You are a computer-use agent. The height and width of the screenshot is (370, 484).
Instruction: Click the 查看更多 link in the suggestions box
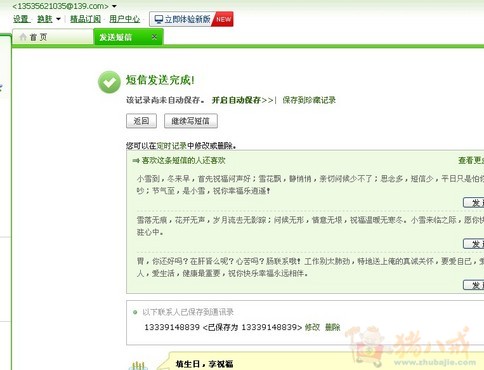click(471, 160)
